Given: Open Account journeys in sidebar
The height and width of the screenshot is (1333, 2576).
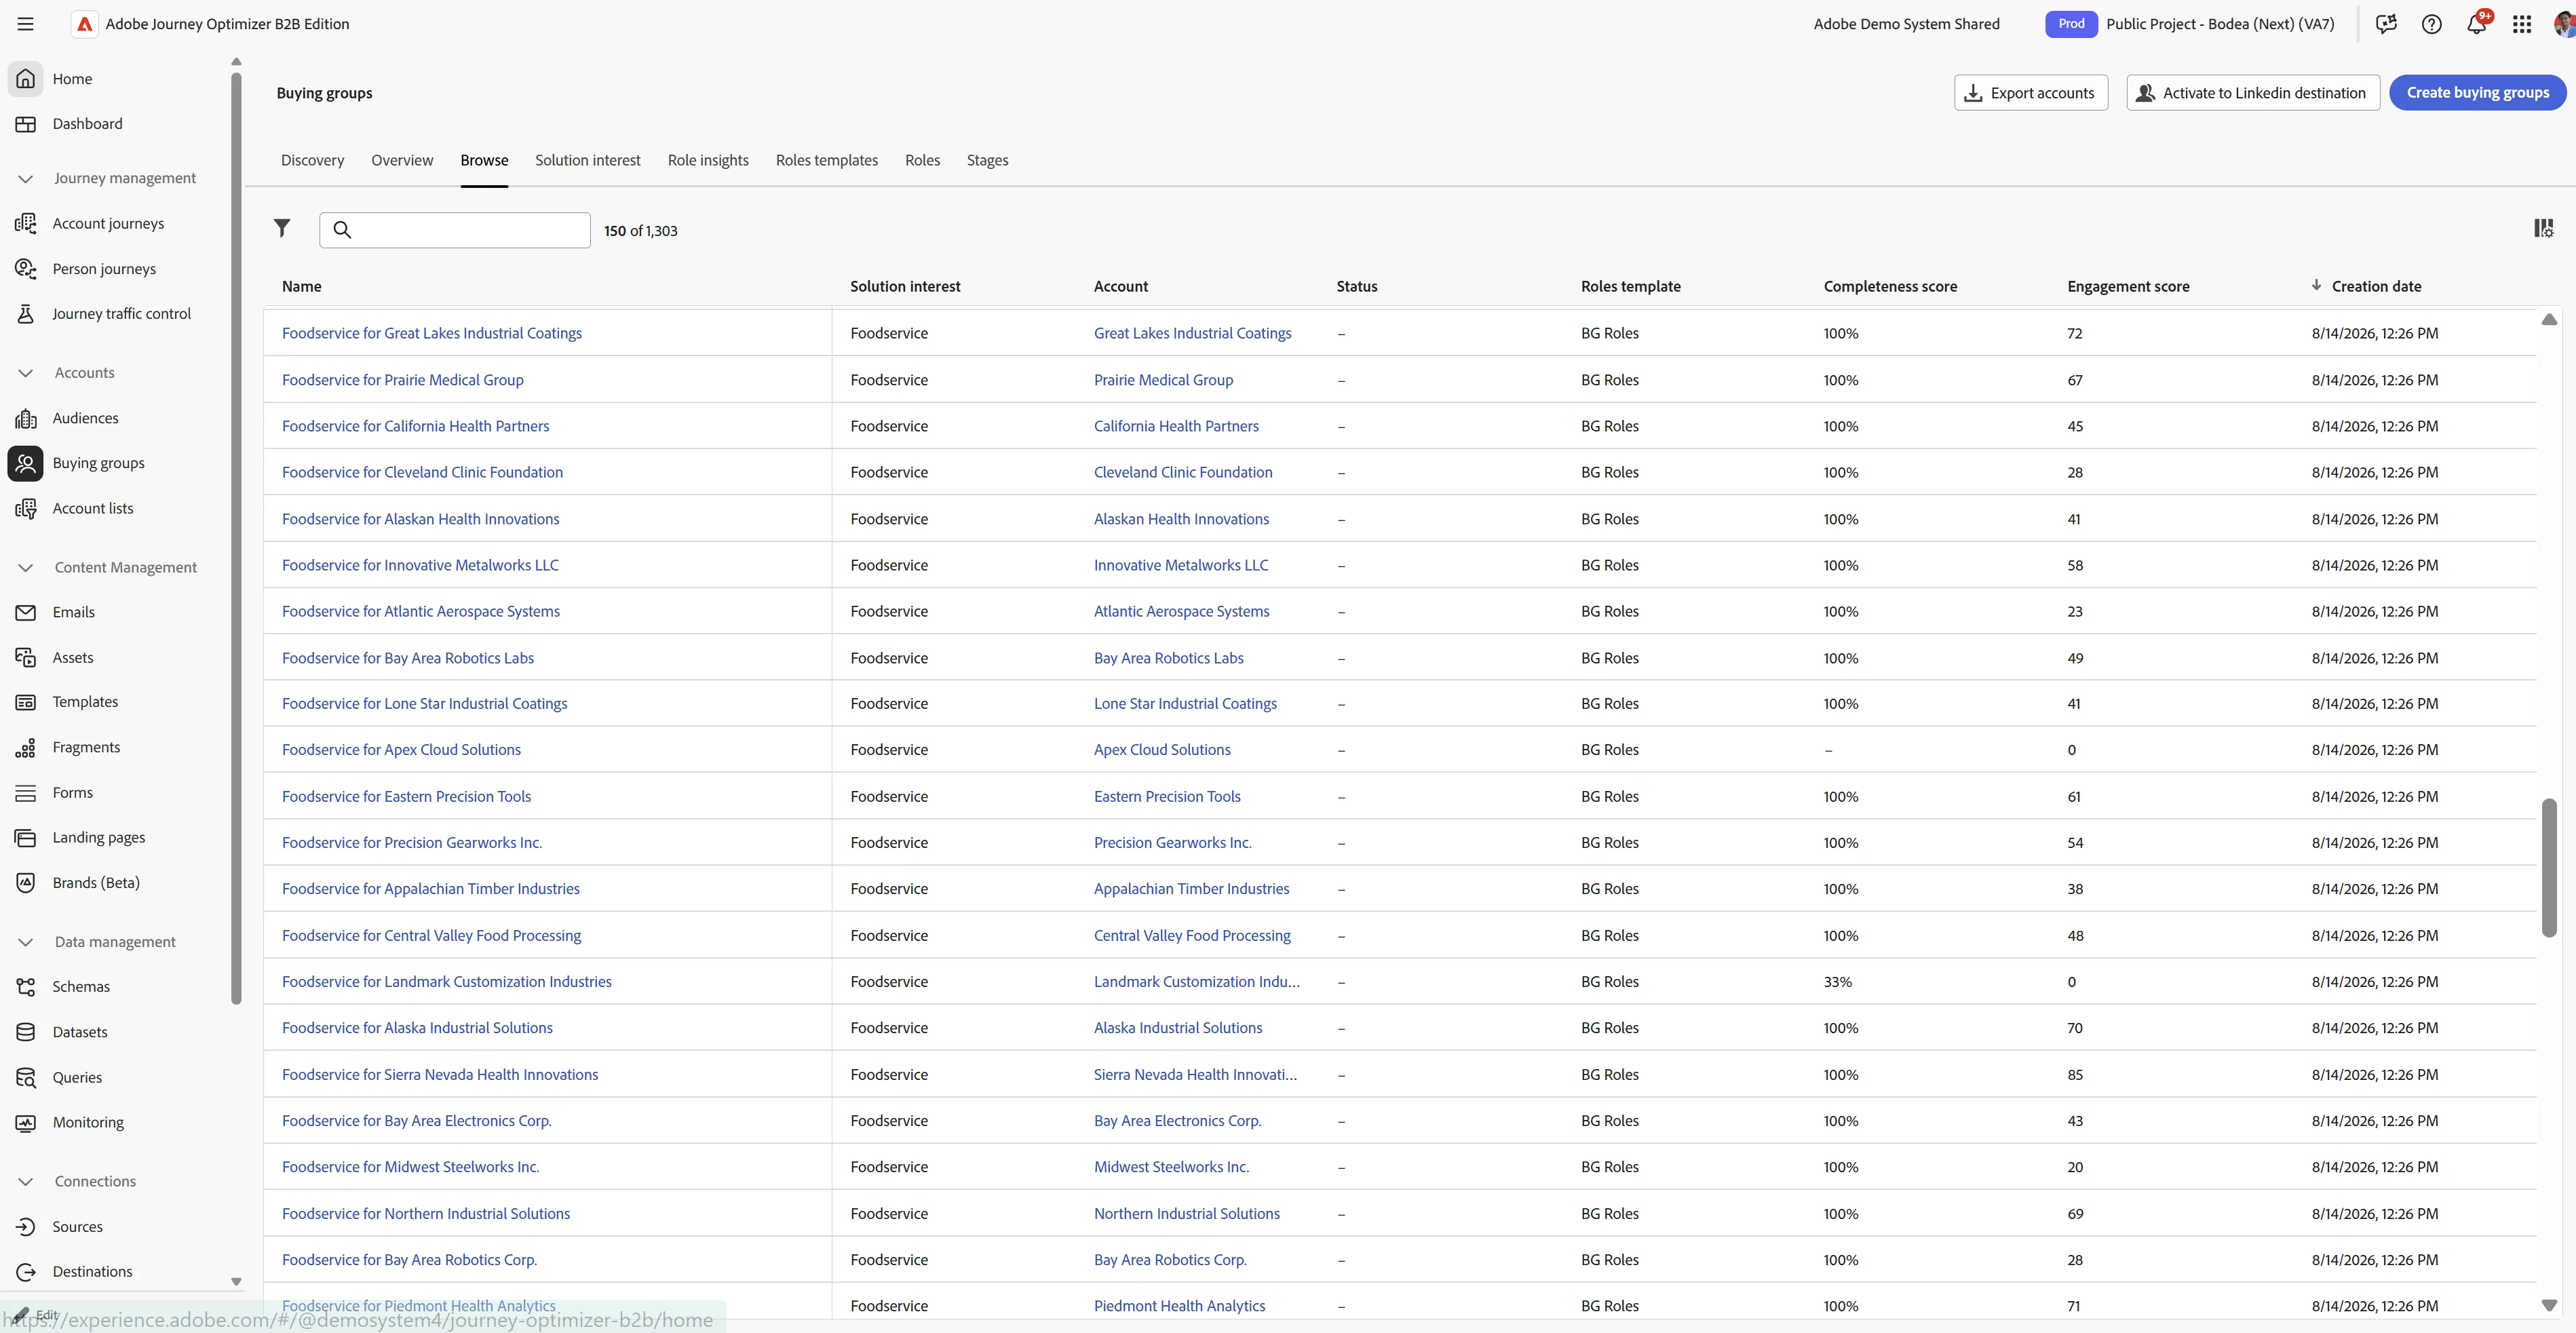Looking at the screenshot, I should pyautogui.click(x=108, y=224).
